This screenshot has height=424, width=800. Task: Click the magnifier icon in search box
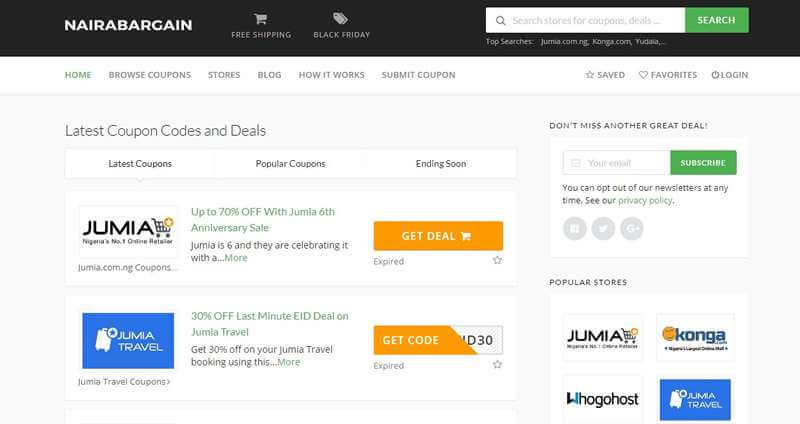(501, 20)
